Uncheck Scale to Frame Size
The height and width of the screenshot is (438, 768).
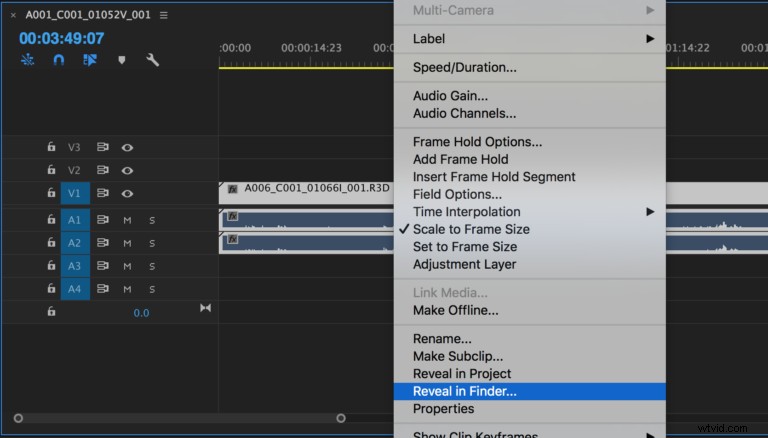click(x=529, y=229)
